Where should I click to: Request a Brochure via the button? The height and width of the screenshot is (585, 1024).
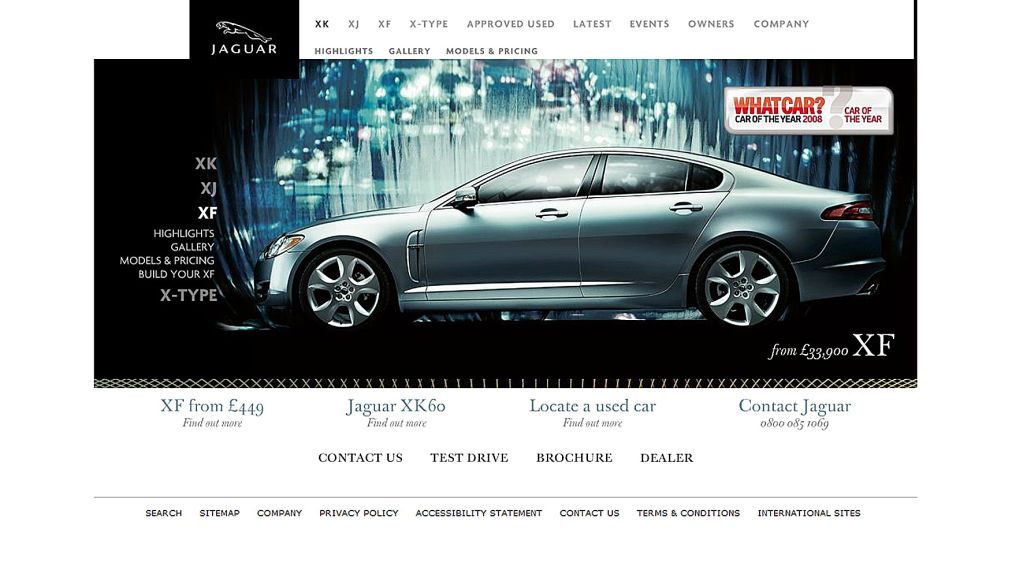click(574, 458)
